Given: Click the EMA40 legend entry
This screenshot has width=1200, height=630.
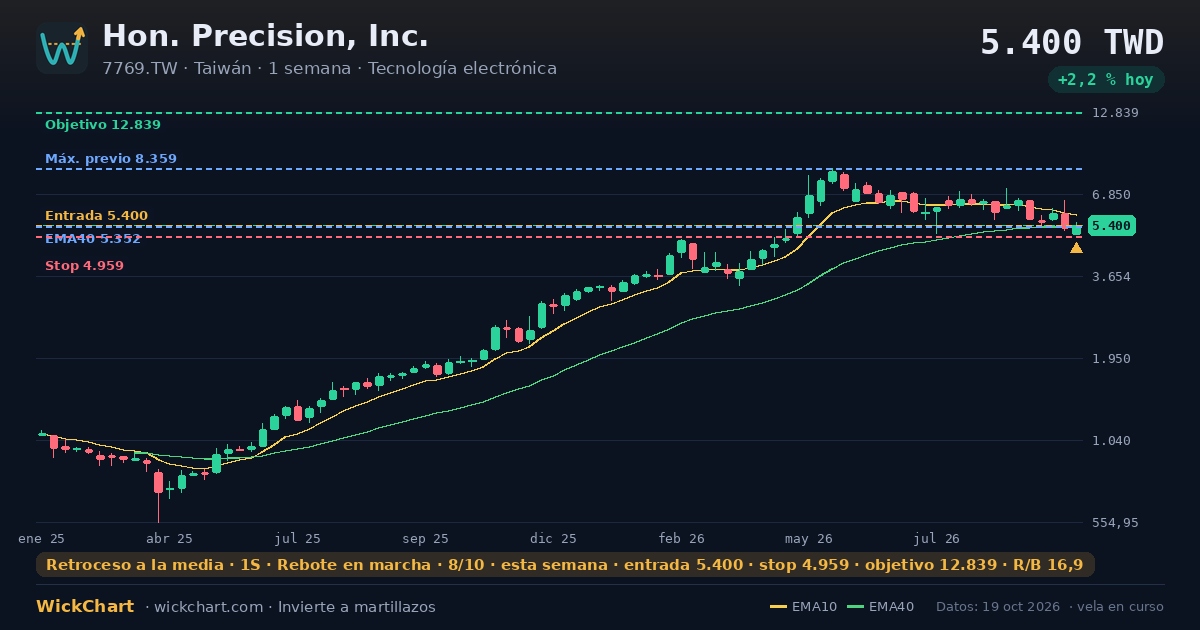Looking at the screenshot, I should coord(880,607).
